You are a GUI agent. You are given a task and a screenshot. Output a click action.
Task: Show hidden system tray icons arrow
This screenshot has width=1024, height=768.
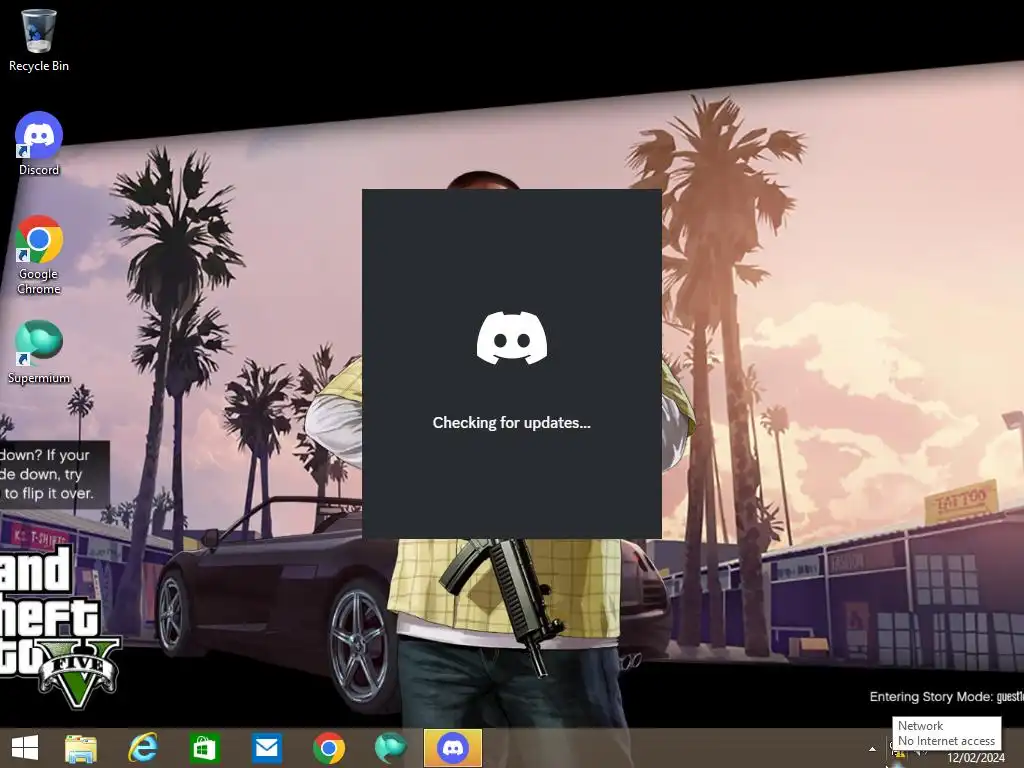pyautogui.click(x=872, y=749)
